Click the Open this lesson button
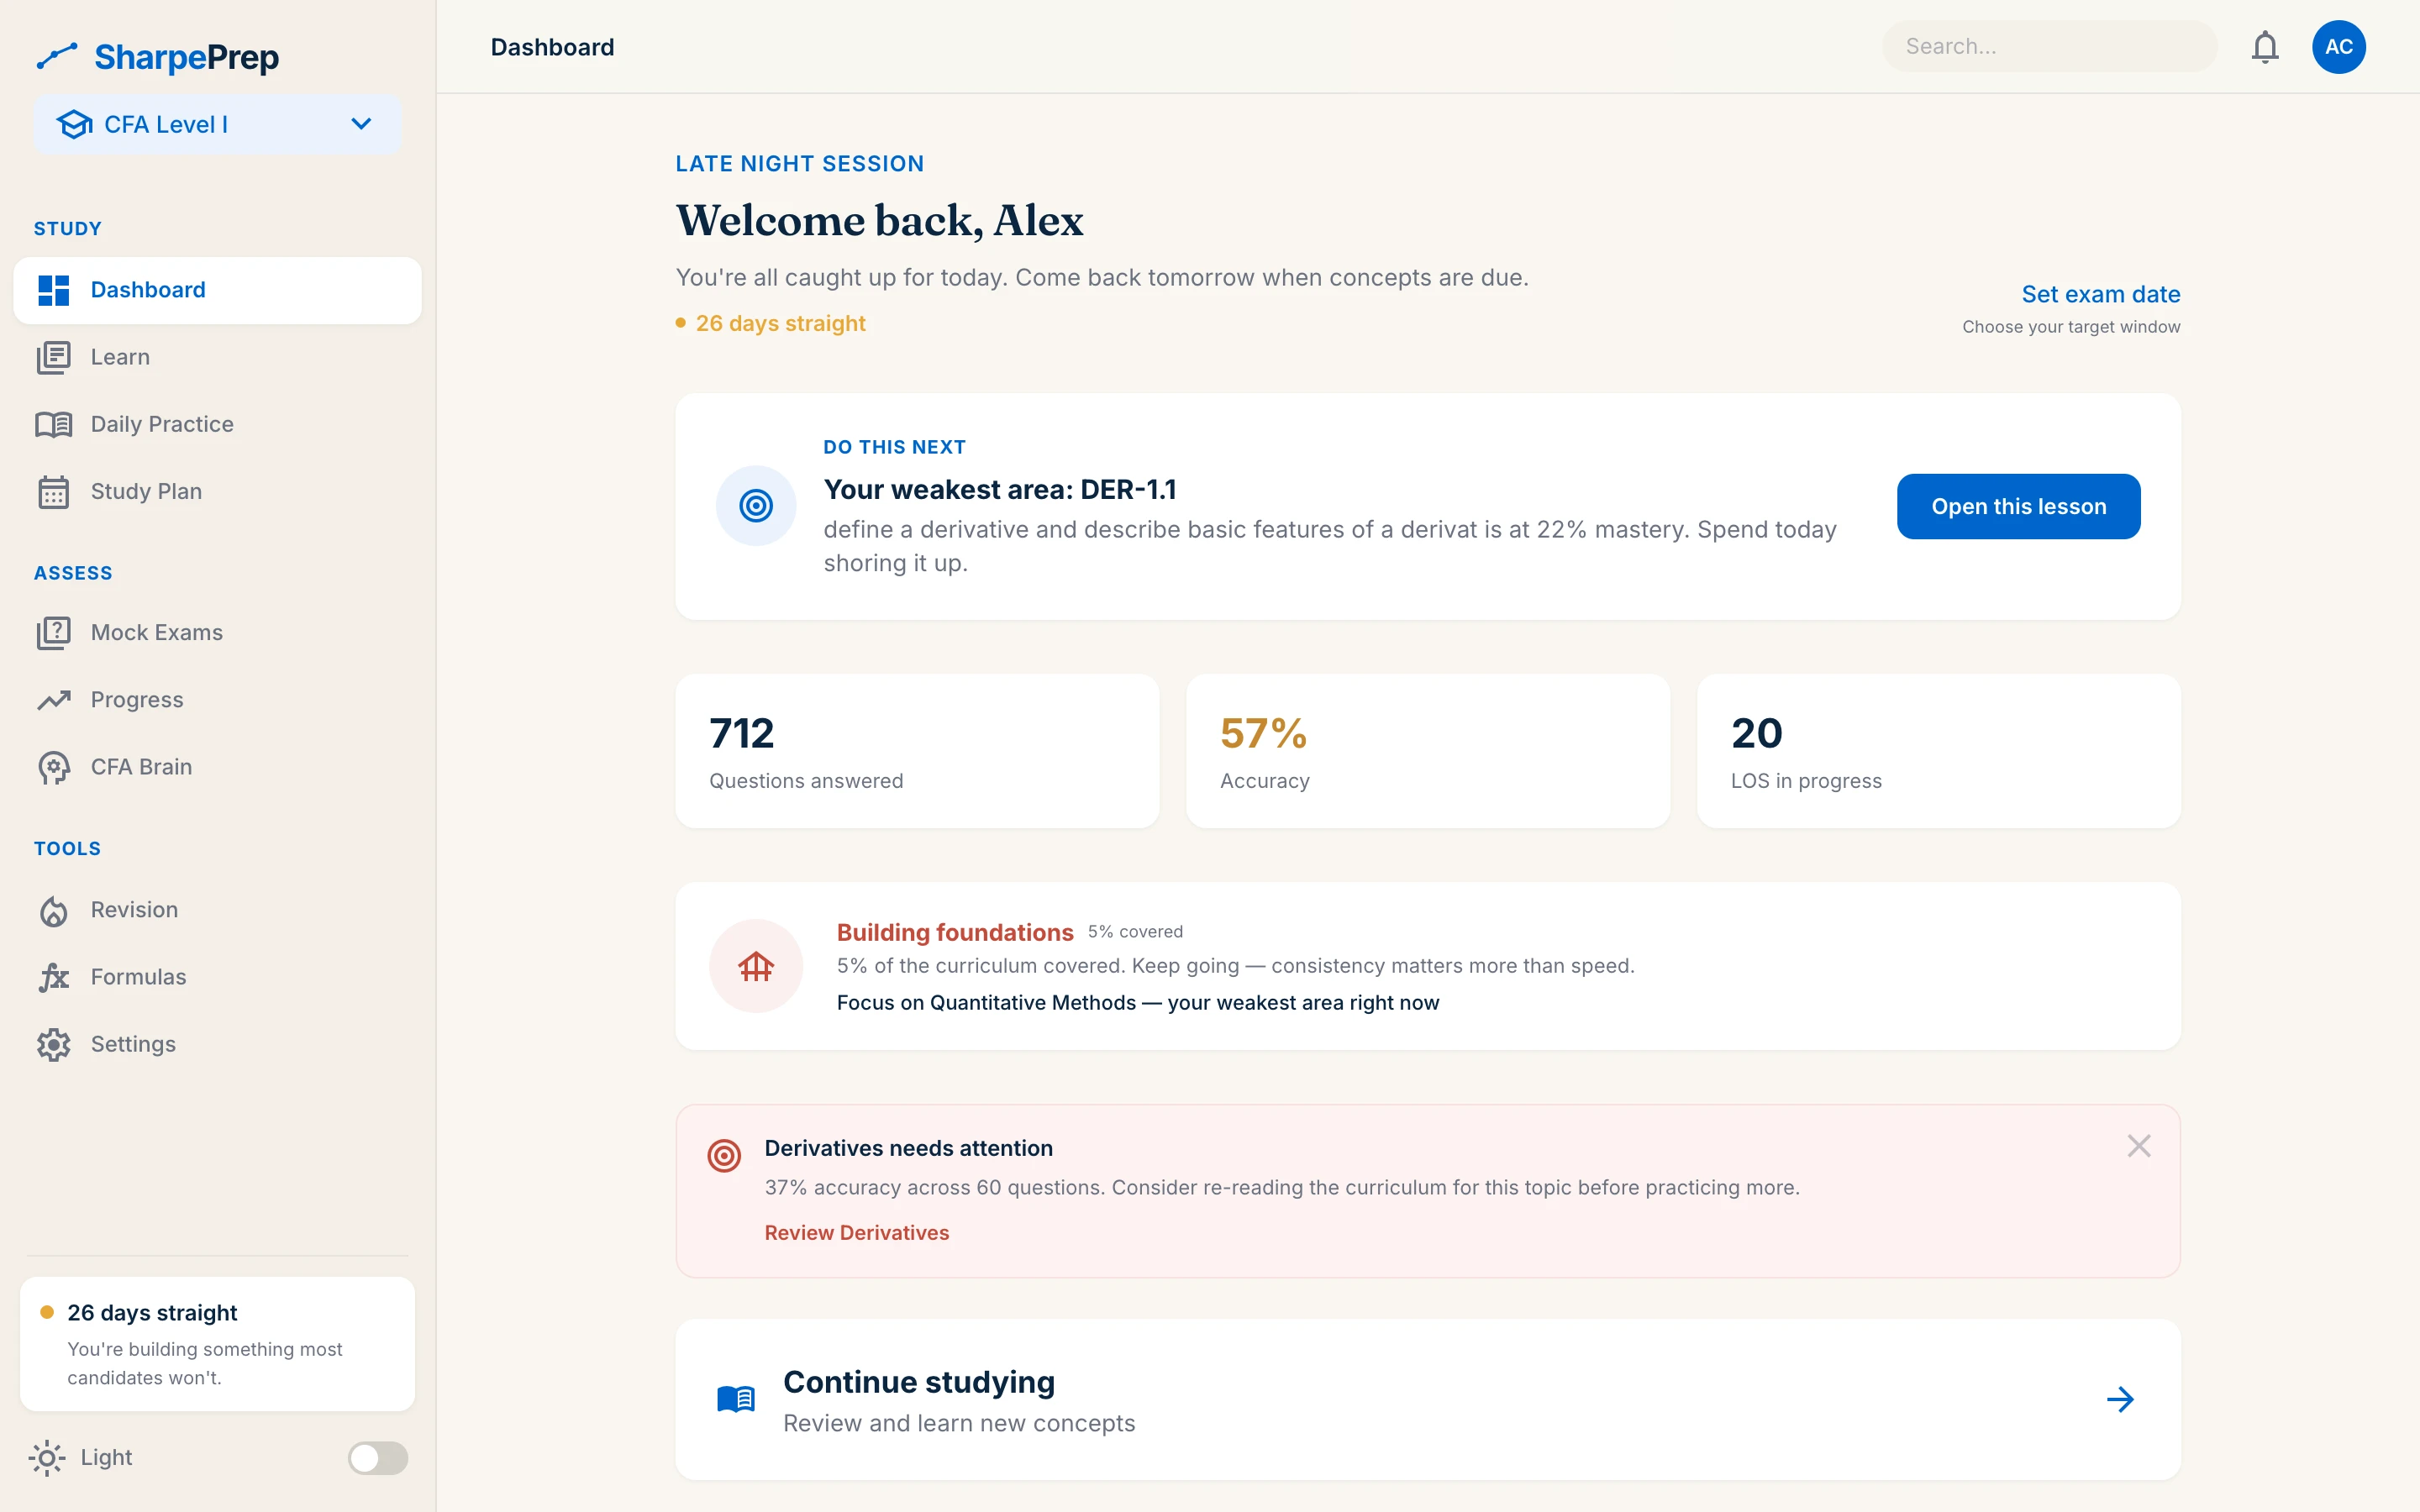 2018,506
